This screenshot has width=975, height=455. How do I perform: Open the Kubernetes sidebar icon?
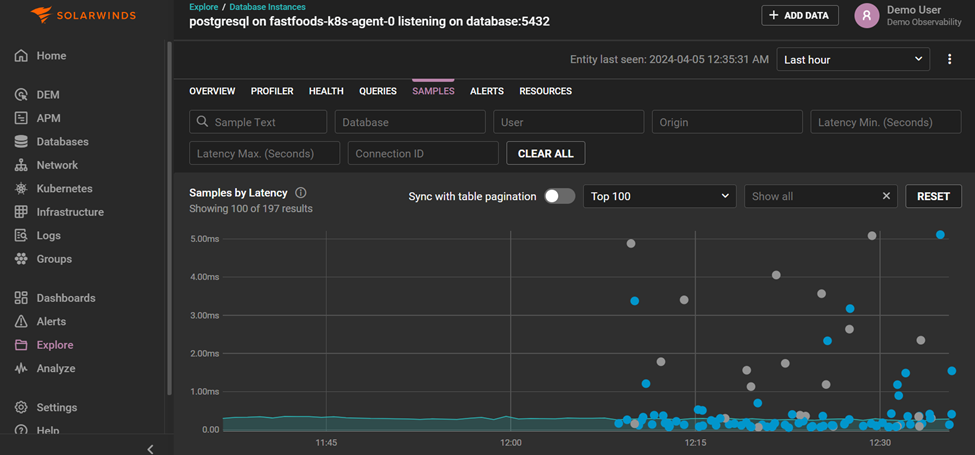point(21,189)
